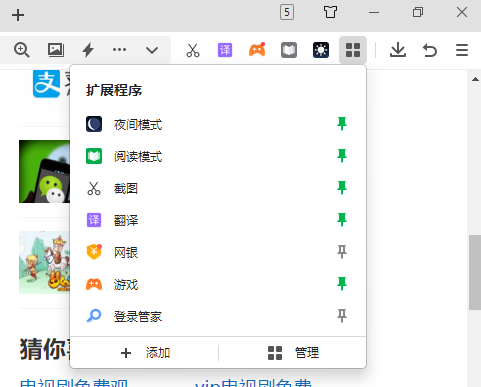The height and width of the screenshot is (387, 481).
Task: Pin 网银 using its gray pin
Action: 342,252
